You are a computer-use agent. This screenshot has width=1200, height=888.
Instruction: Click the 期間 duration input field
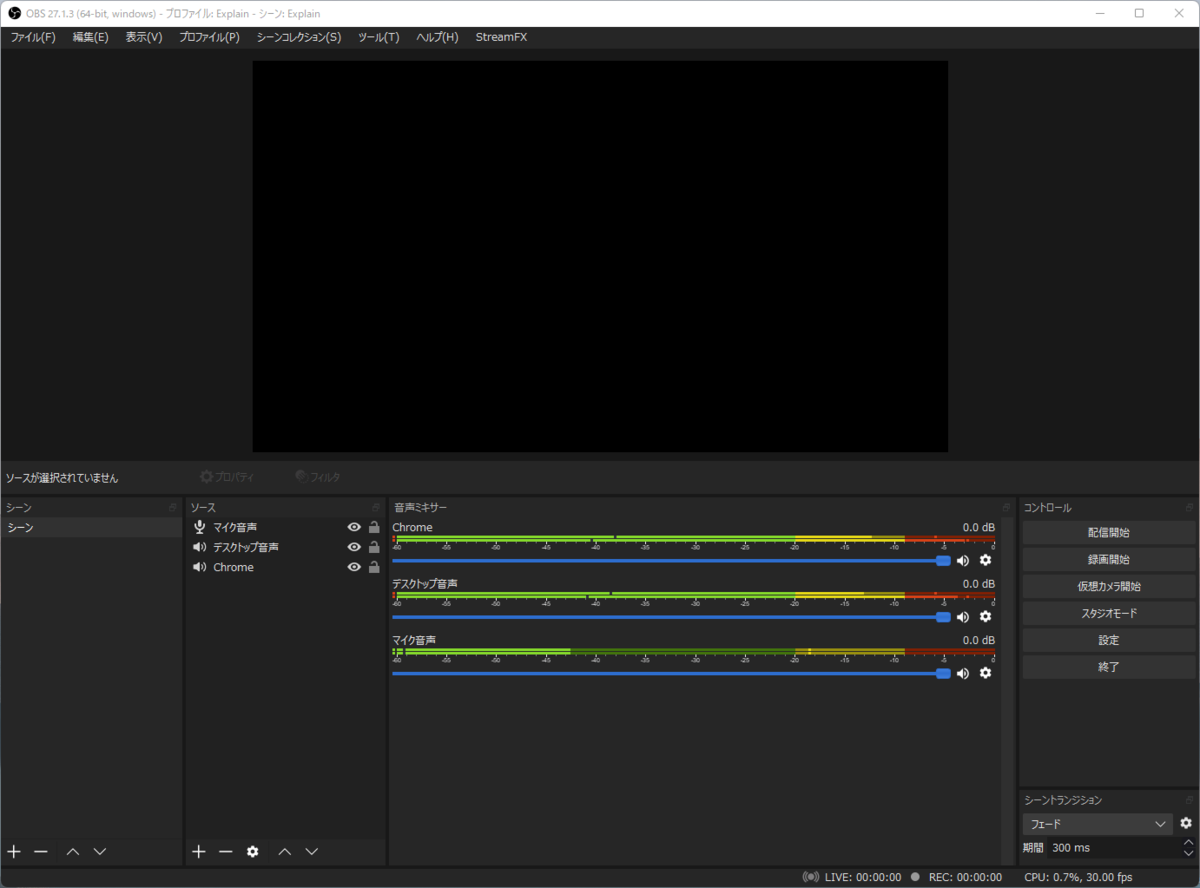[1110, 847]
